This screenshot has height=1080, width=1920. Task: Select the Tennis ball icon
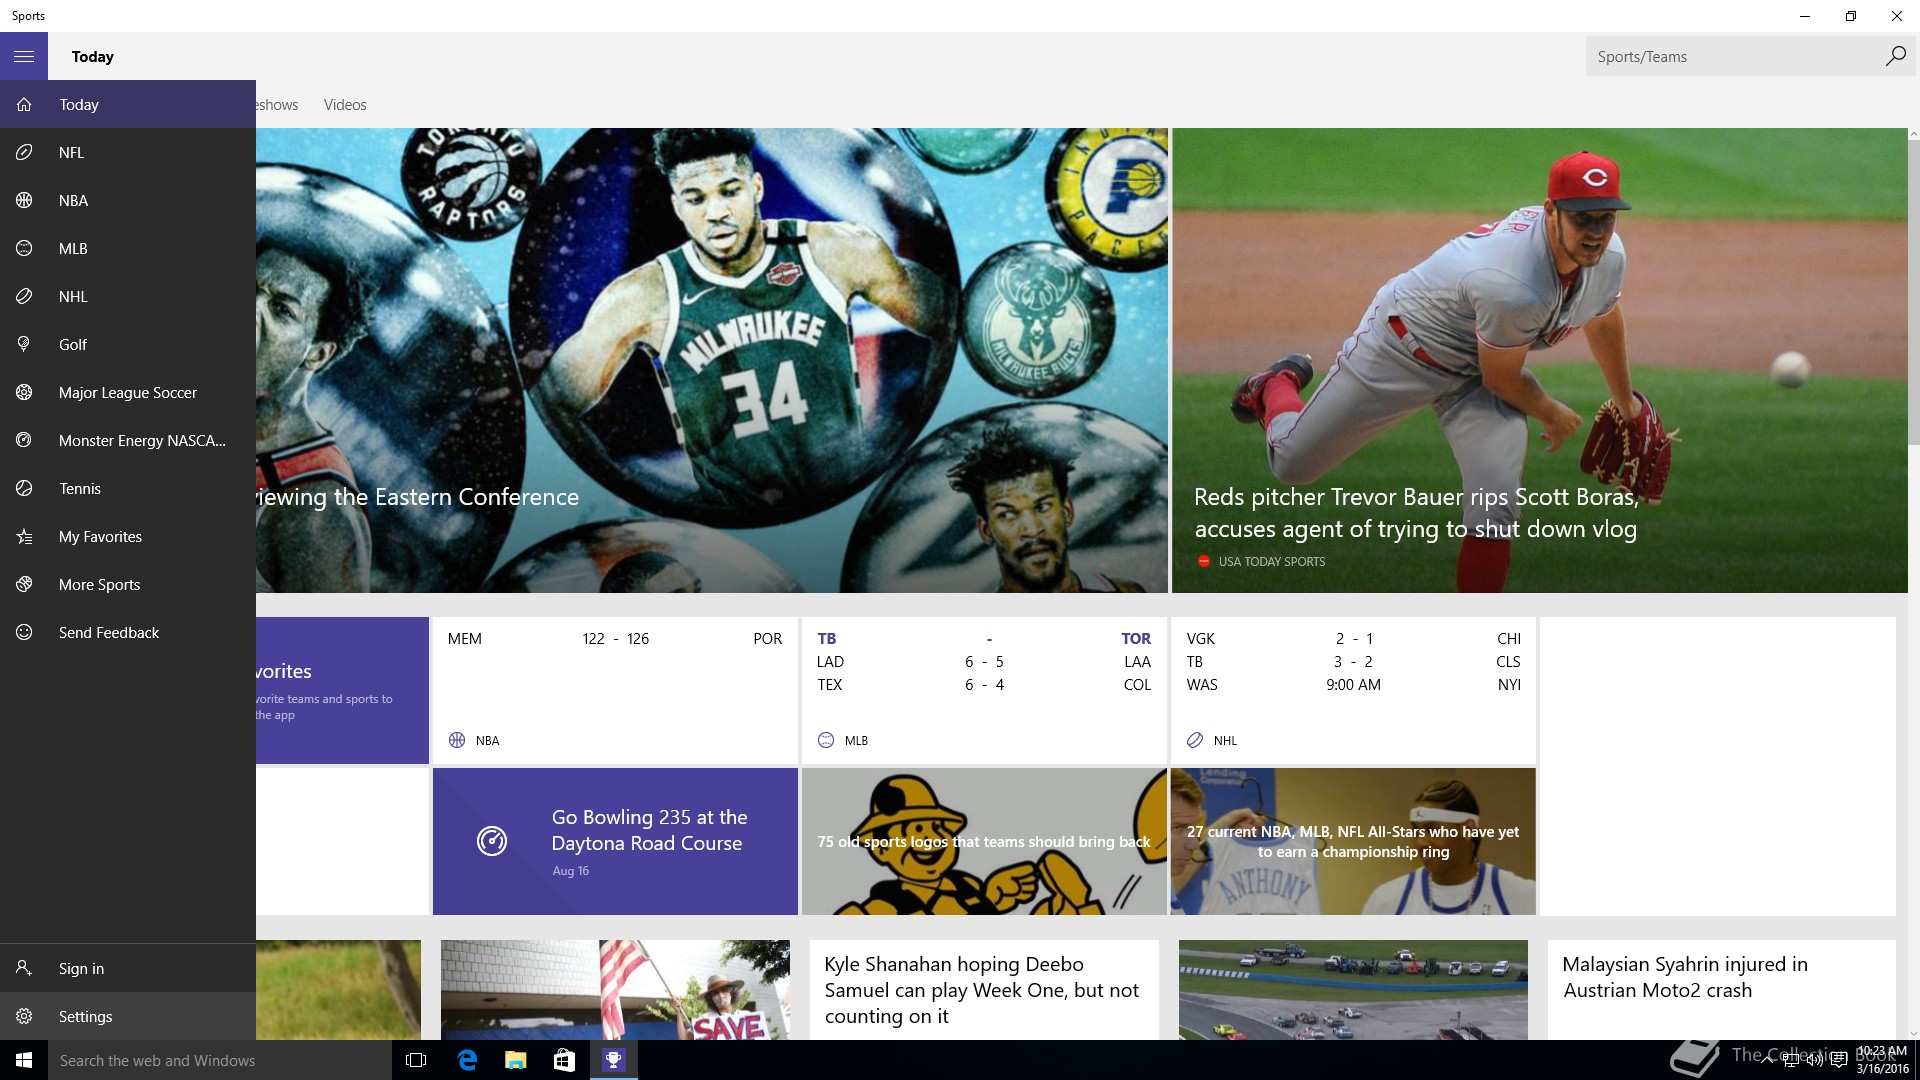pyautogui.click(x=24, y=489)
